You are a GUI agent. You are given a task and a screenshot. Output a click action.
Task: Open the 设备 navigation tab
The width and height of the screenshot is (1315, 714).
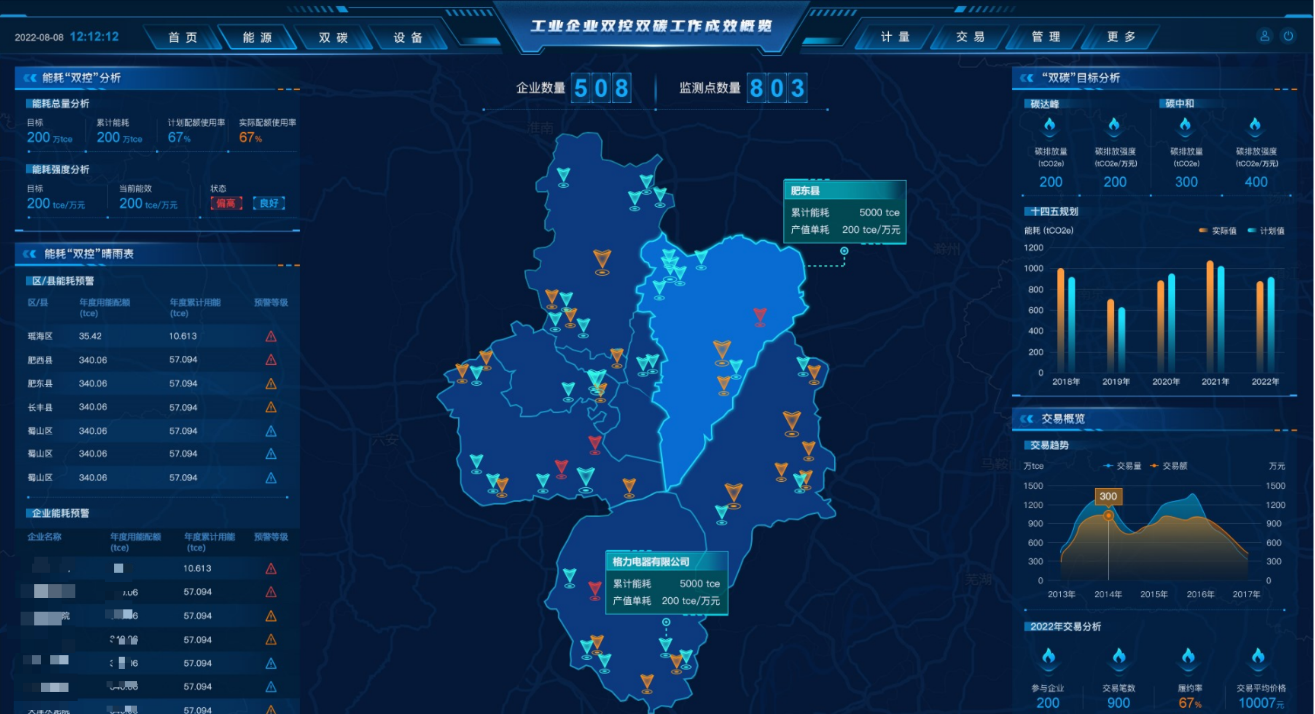tap(408, 37)
